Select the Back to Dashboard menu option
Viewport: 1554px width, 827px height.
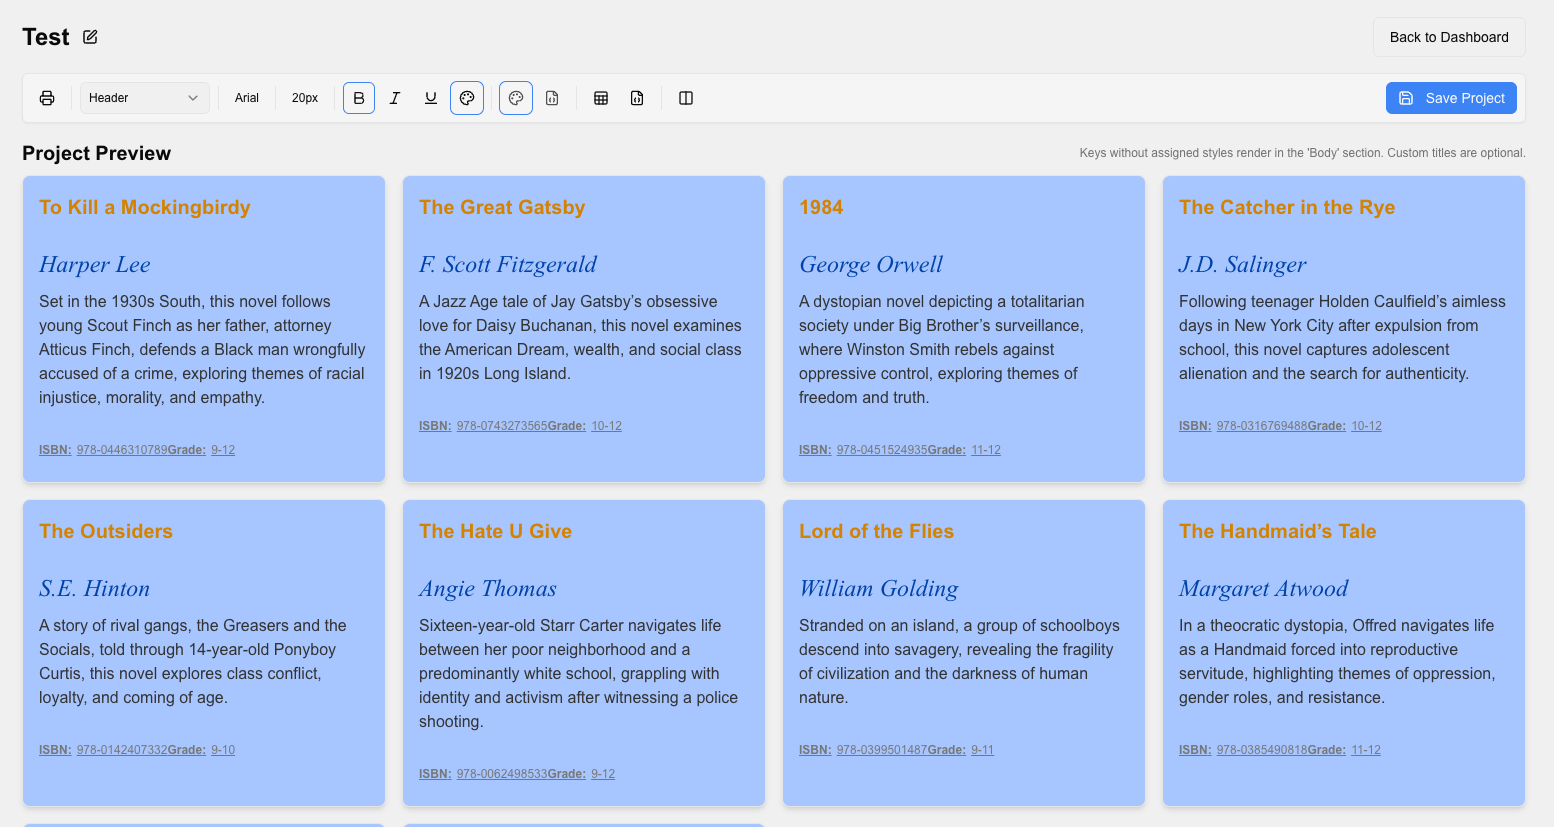coord(1448,36)
